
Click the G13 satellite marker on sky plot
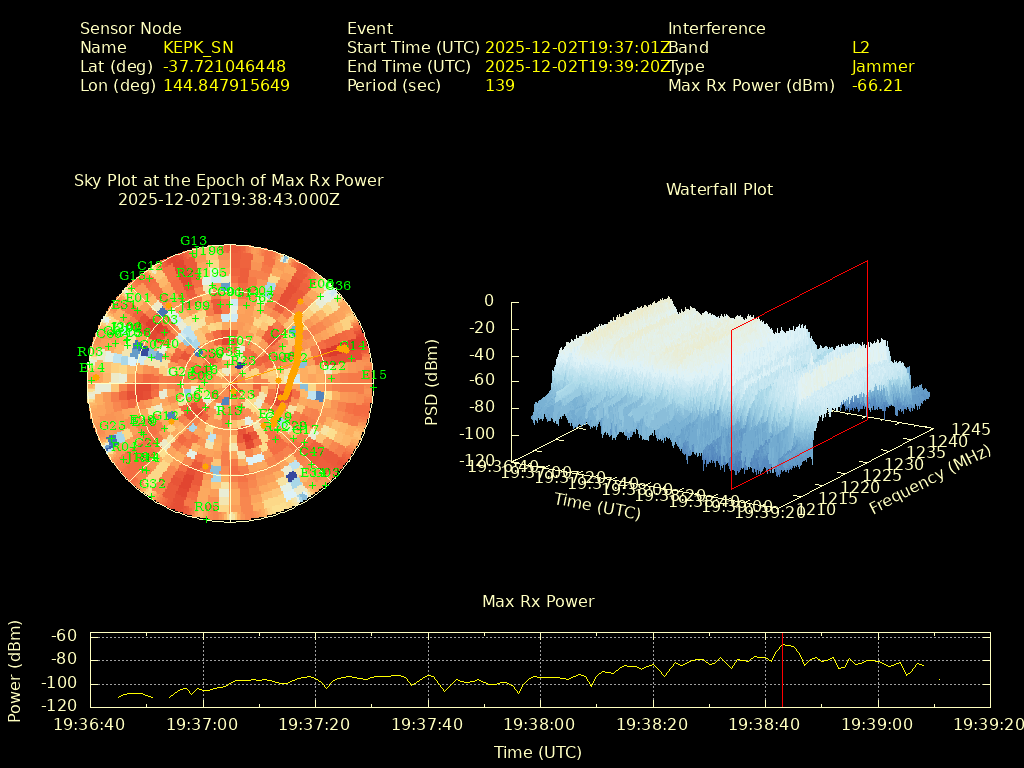193,241
